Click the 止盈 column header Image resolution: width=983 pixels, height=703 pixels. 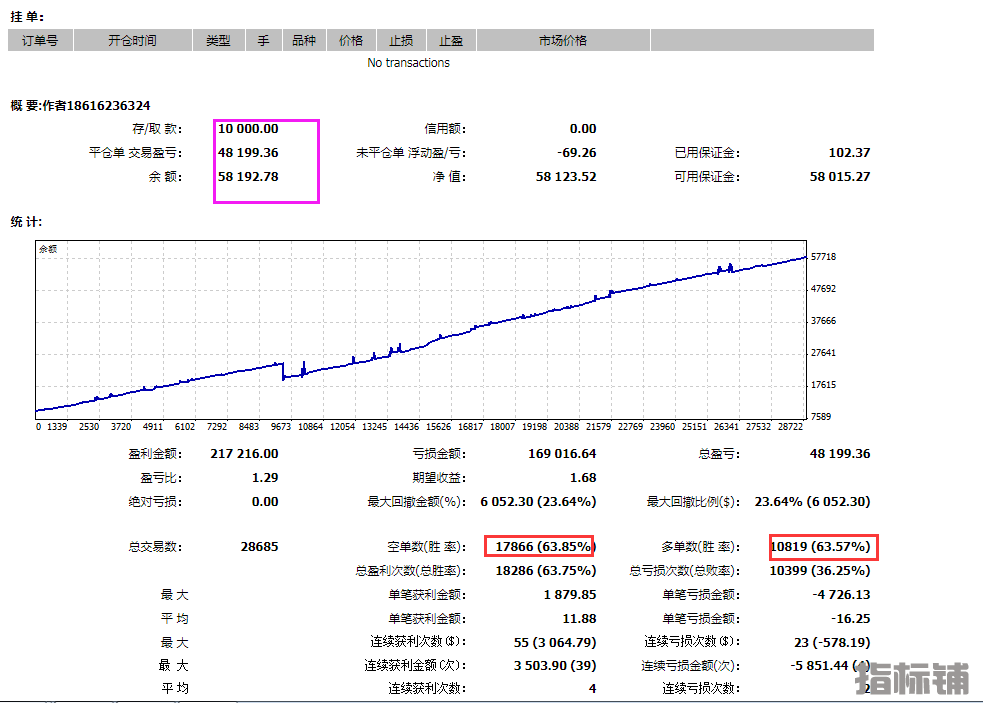[x=451, y=41]
